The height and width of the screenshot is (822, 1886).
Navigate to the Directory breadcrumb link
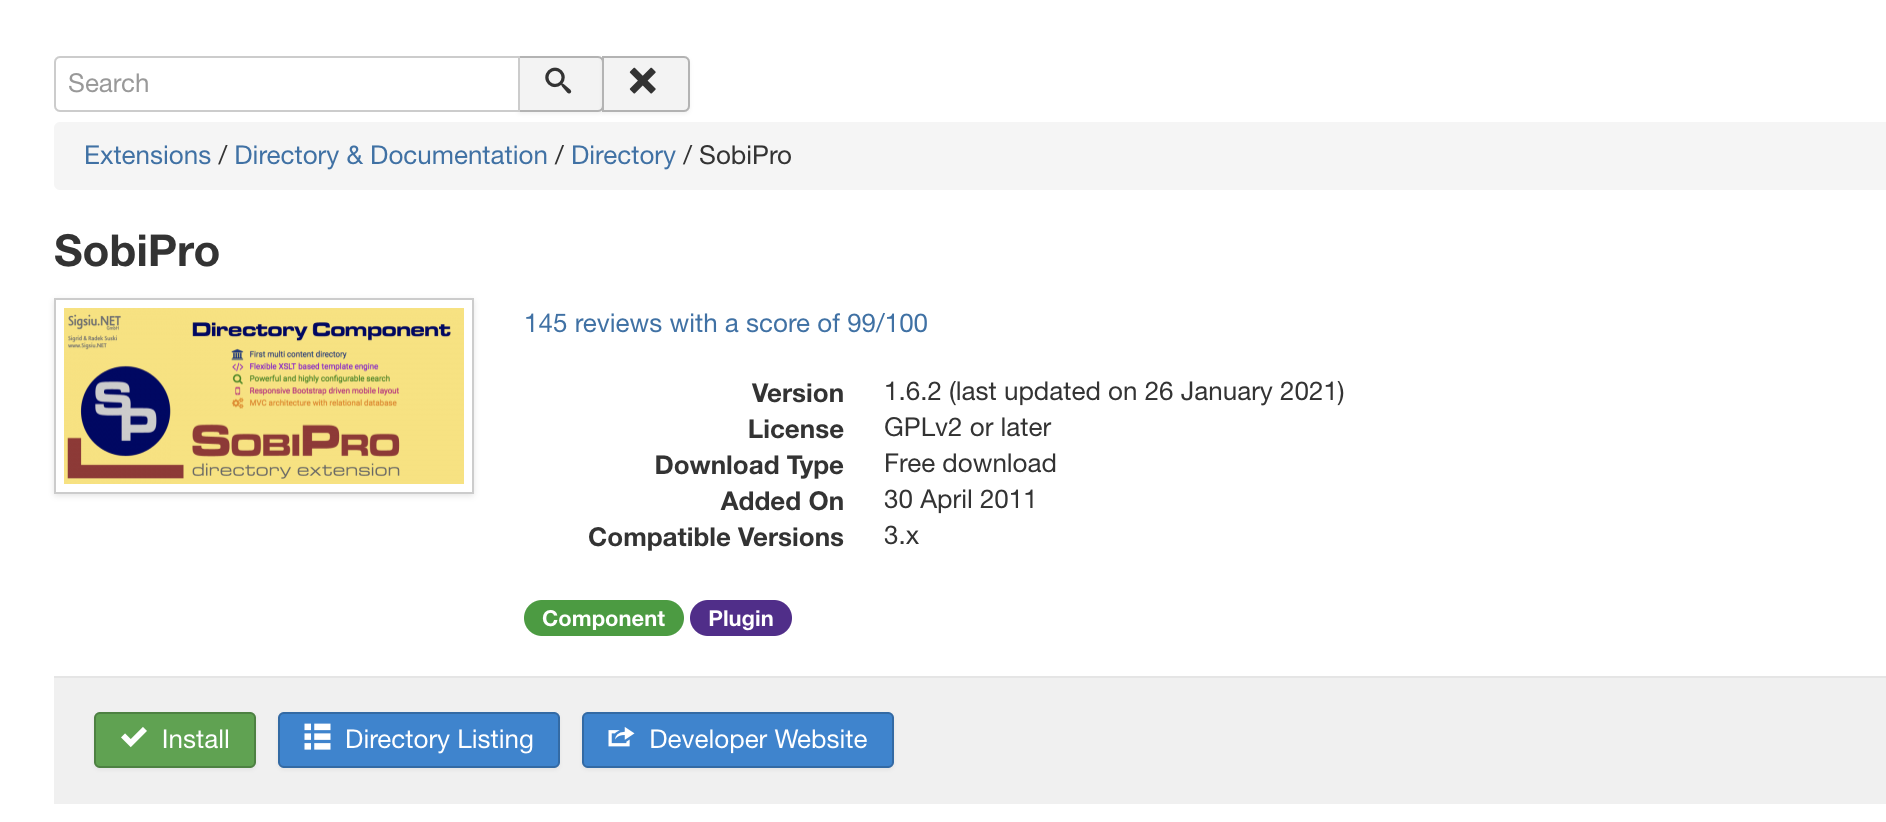(623, 156)
